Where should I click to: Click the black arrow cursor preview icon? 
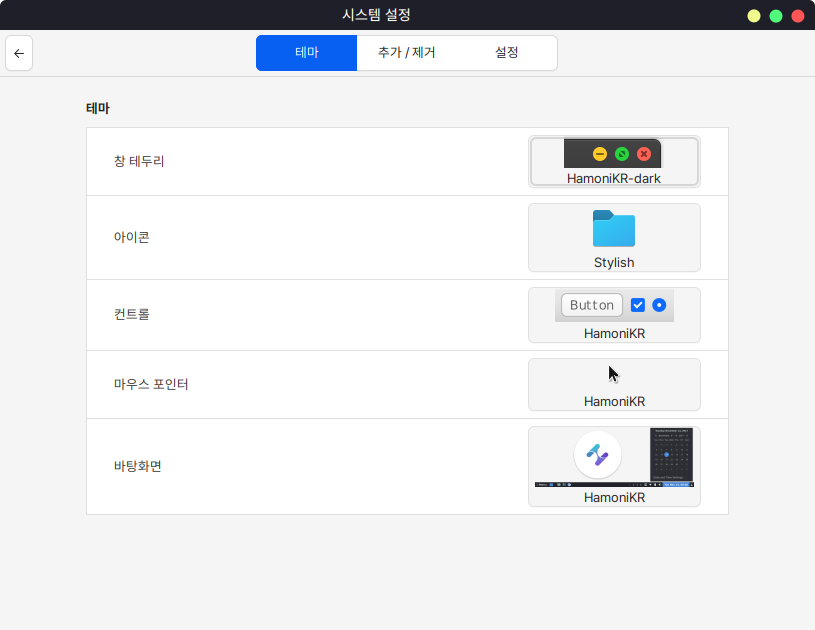pyautogui.click(x=614, y=375)
